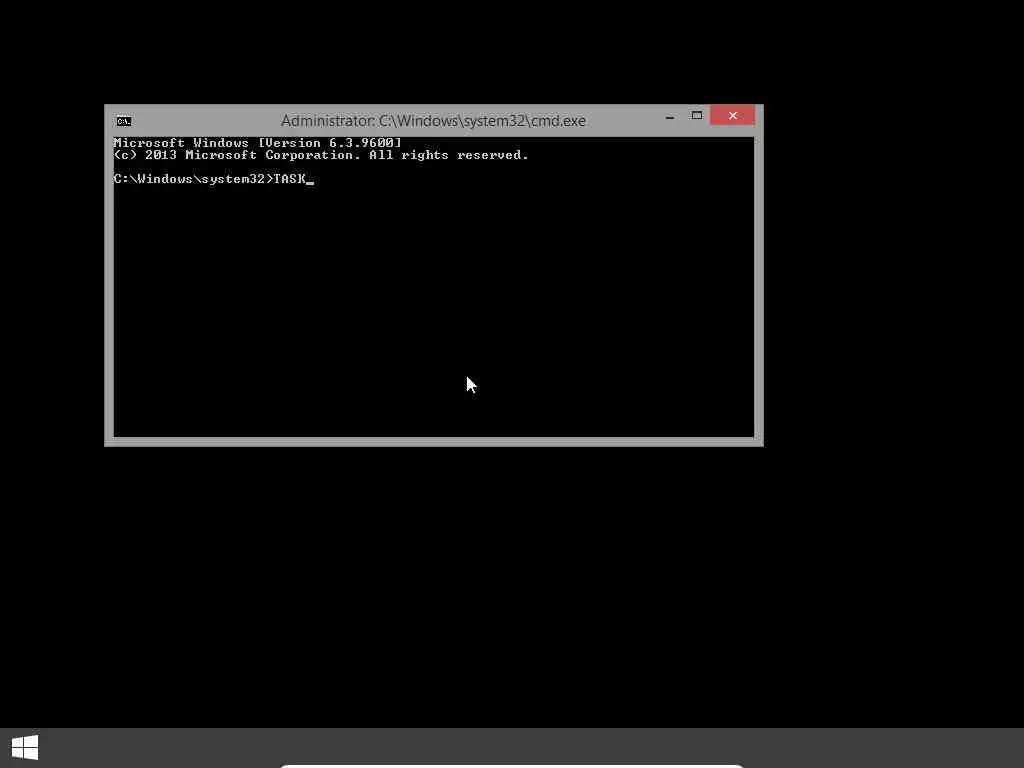
Task: Close the Administrator cmd.exe window
Action: [732, 115]
